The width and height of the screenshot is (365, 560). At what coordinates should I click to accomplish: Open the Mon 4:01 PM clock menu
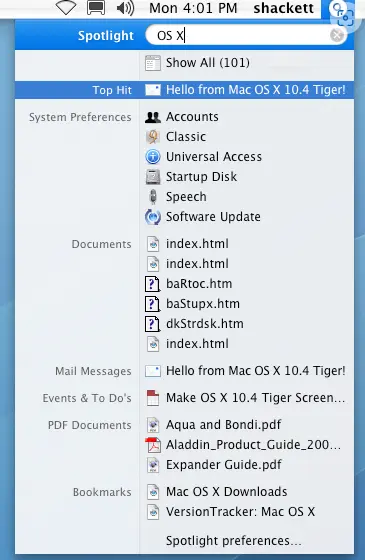coord(193,8)
